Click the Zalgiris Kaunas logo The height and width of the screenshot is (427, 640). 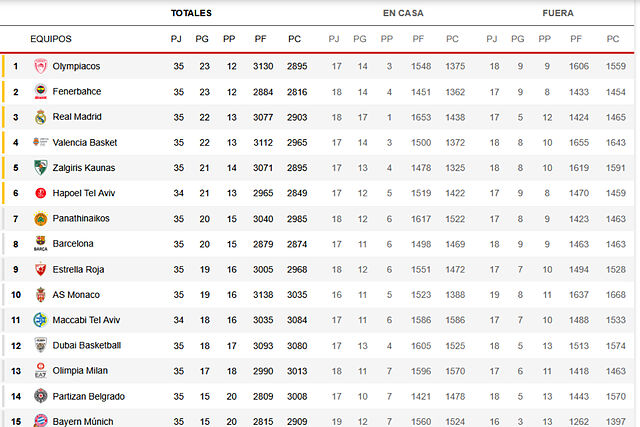[40, 167]
